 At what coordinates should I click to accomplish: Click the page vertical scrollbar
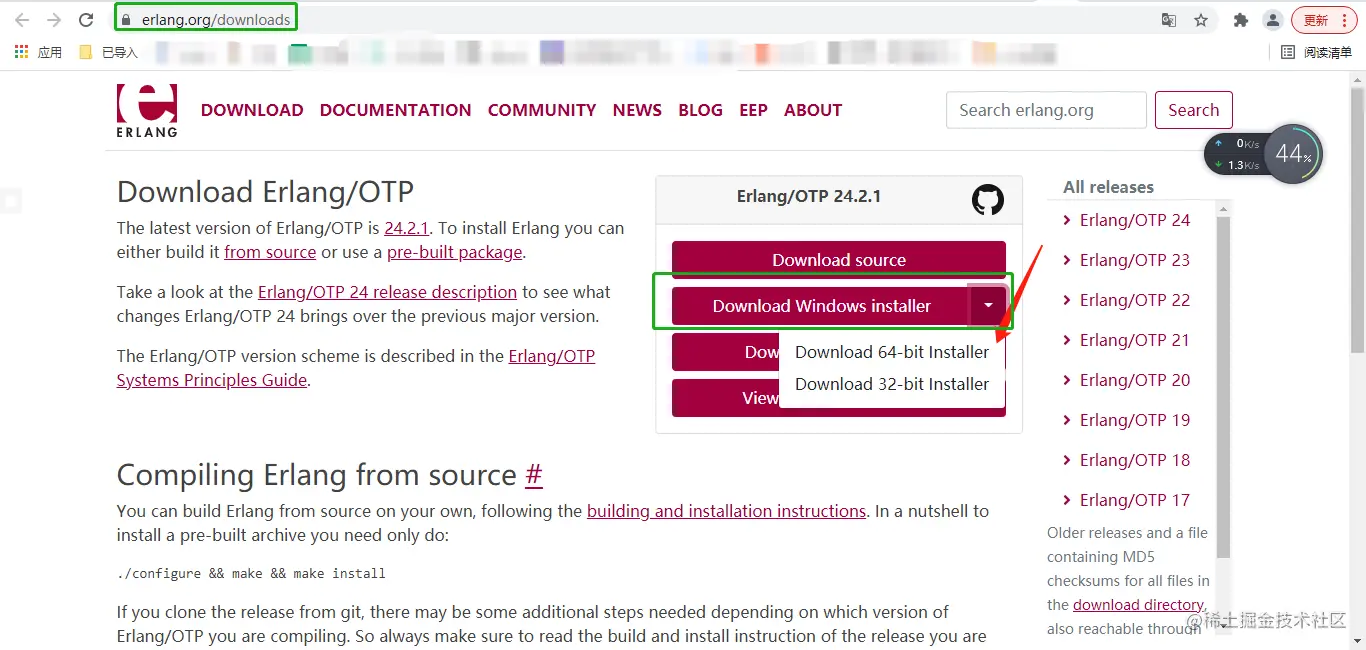1357,220
